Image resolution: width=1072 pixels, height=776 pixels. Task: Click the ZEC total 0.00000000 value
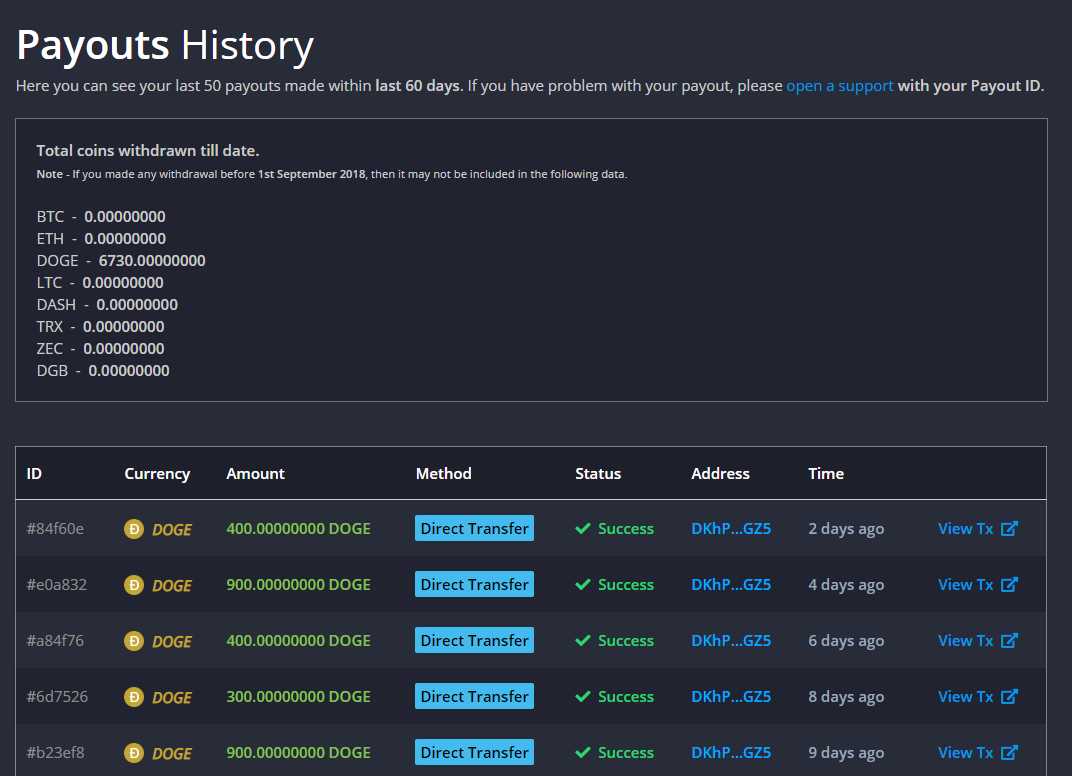(x=124, y=348)
